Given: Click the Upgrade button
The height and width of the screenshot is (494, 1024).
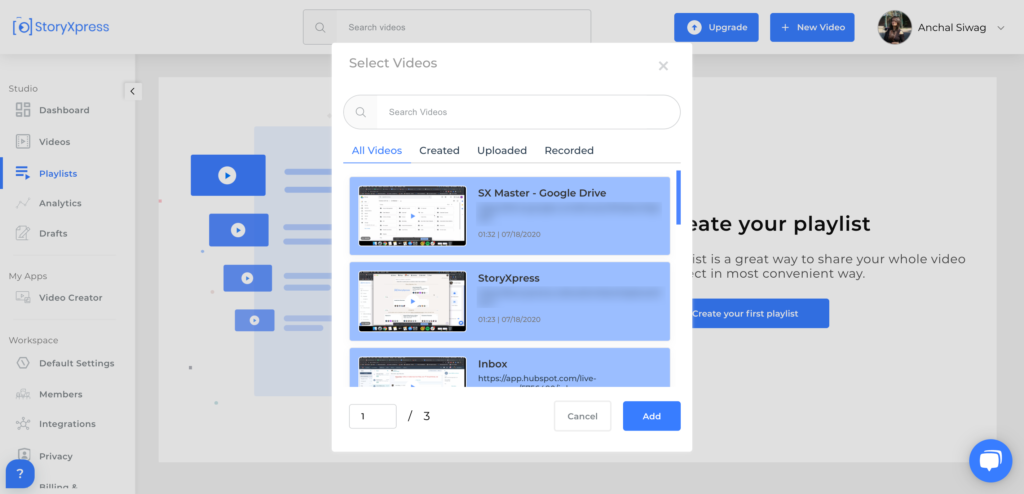Looking at the screenshot, I should 716,27.
